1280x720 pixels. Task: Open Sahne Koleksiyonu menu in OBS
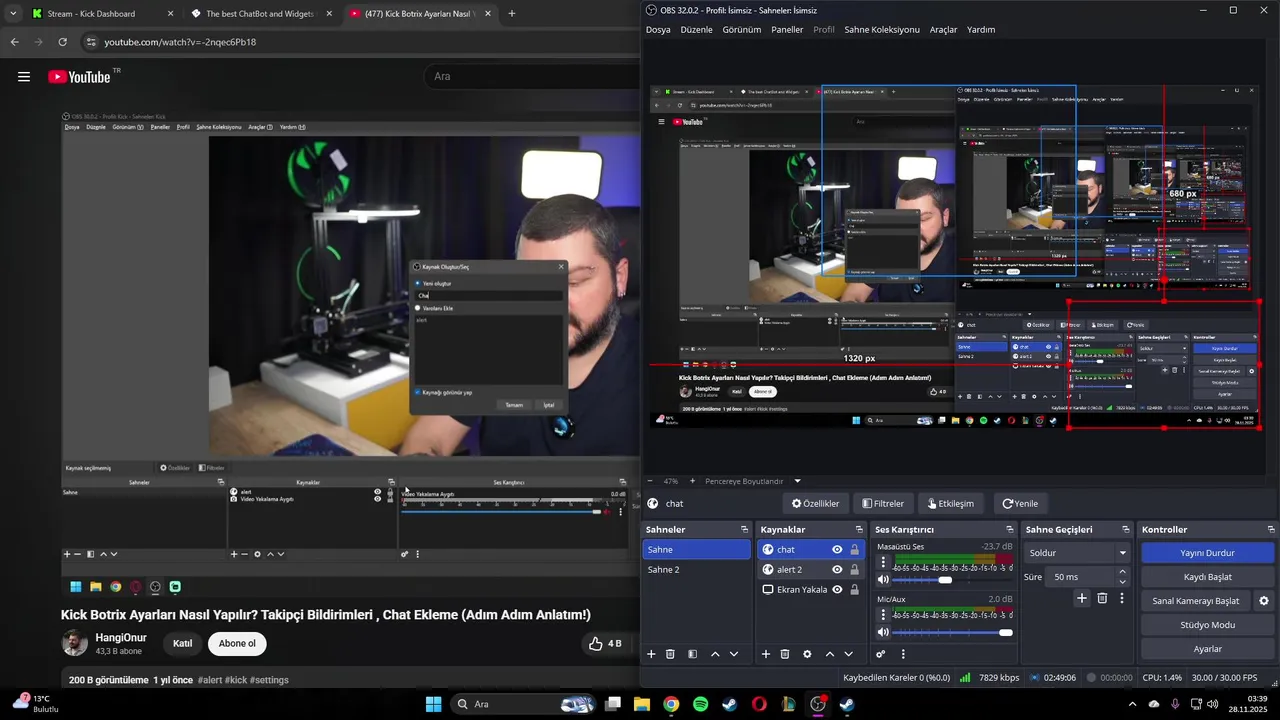click(882, 30)
